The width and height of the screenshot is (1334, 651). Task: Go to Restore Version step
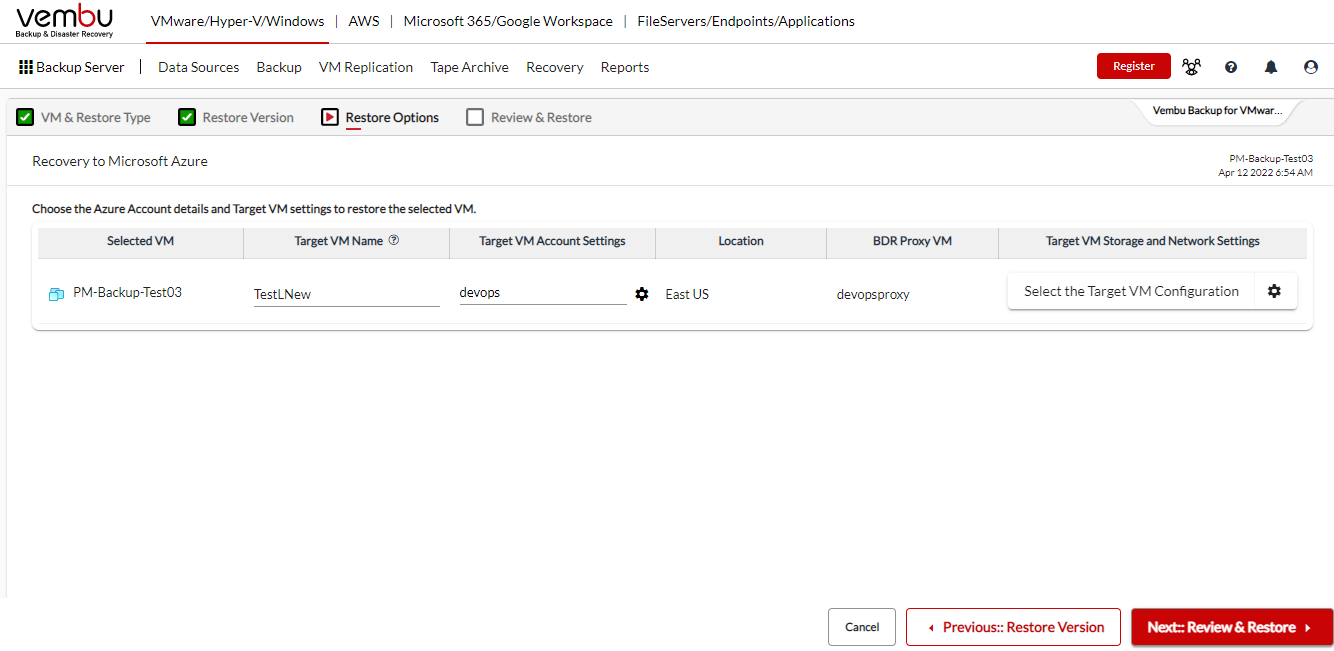pyautogui.click(x=248, y=117)
